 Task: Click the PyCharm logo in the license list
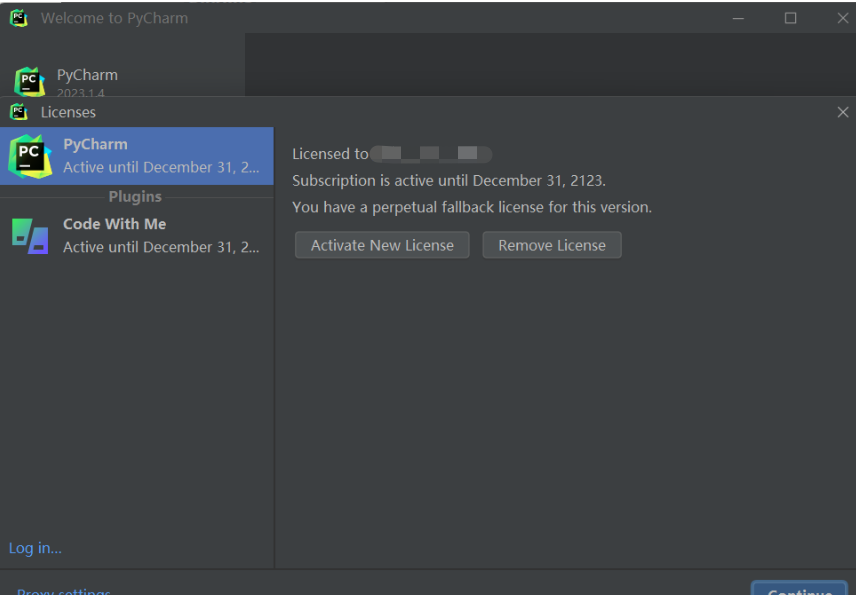tap(30, 157)
